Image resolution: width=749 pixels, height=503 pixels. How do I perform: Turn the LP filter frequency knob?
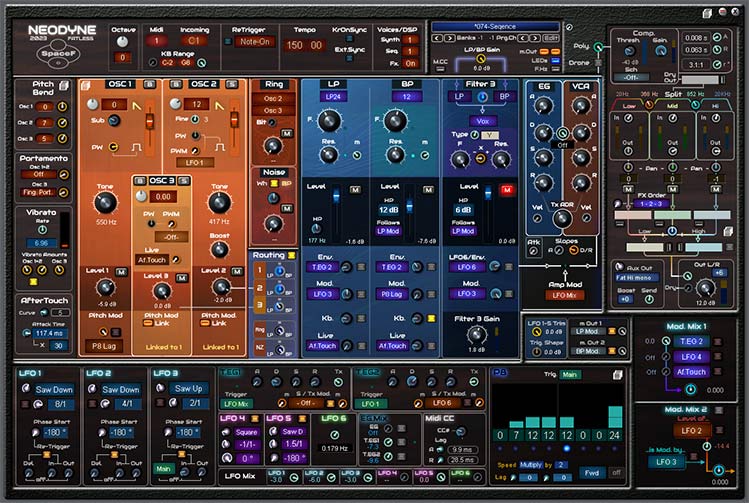329,120
